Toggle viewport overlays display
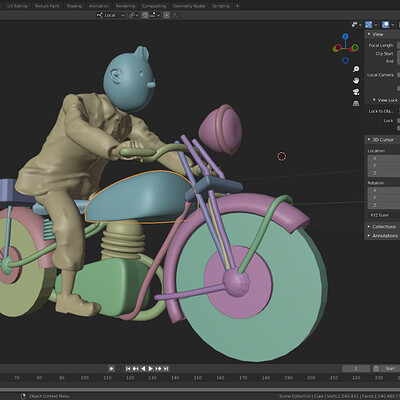 386,25
